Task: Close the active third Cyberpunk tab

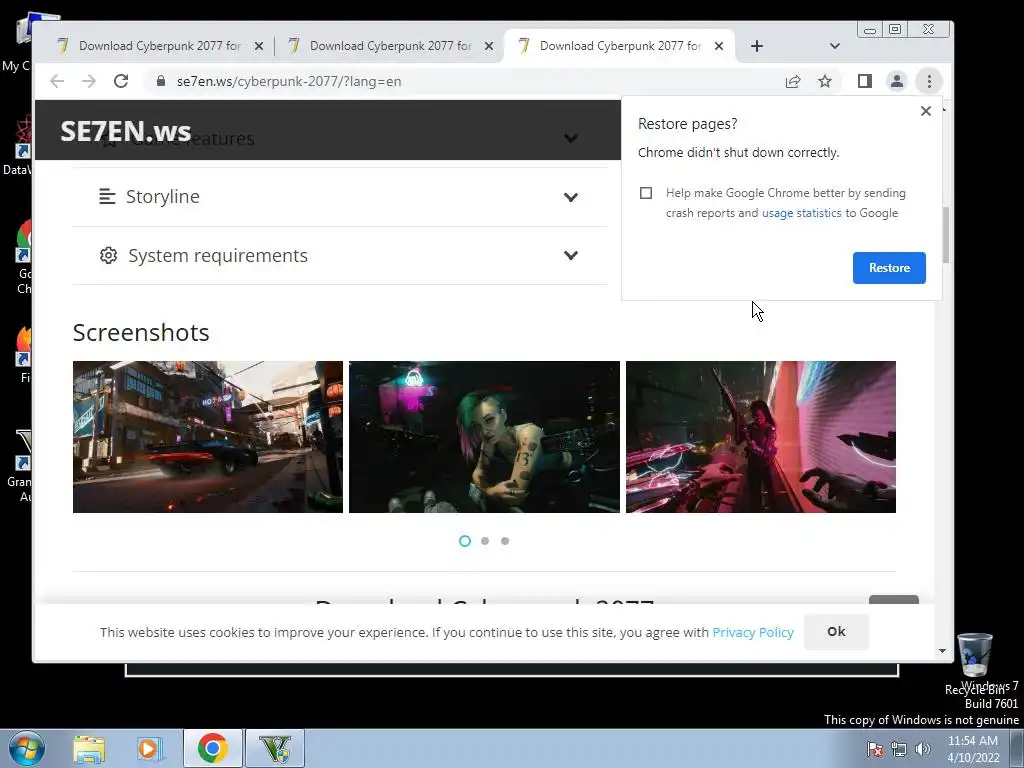Action: click(718, 46)
